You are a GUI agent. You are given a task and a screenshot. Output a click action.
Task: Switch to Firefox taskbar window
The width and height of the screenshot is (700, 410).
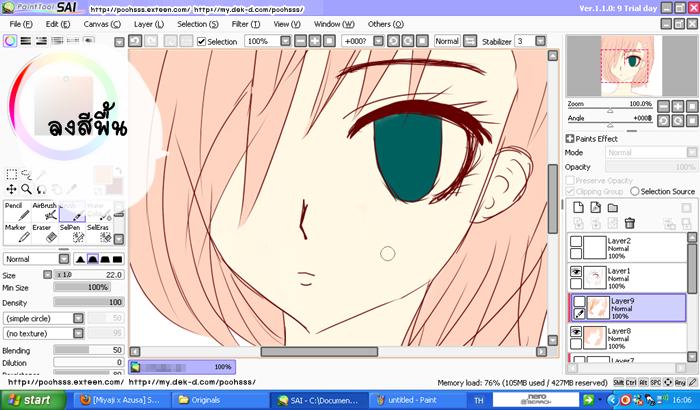[121, 400]
